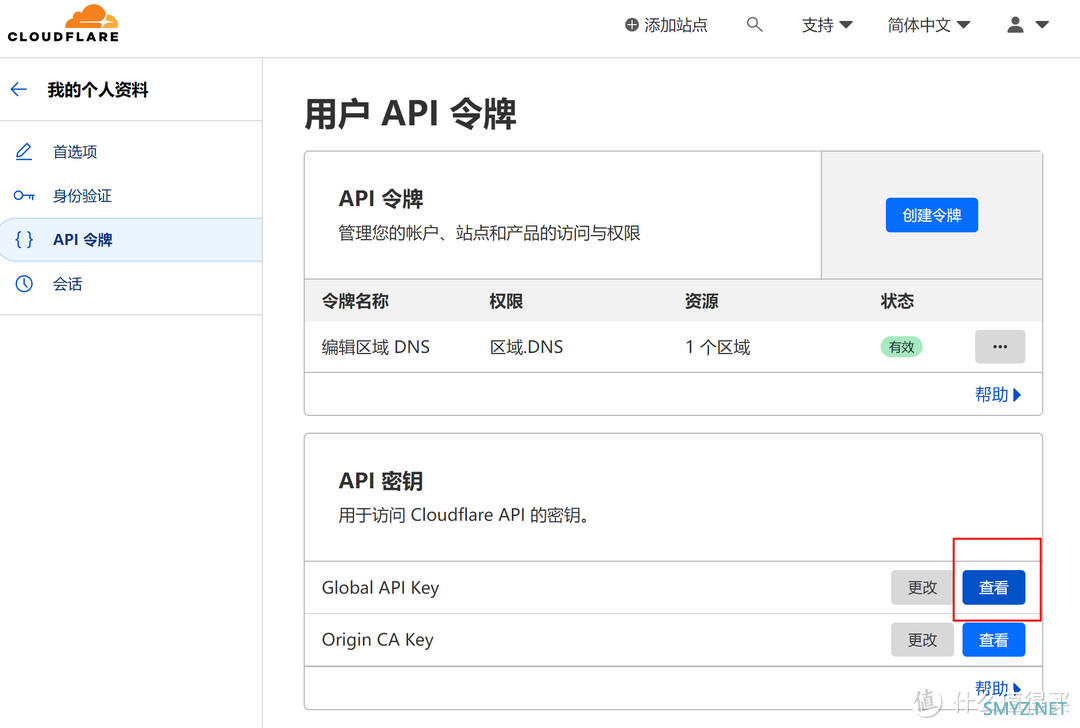Screen dimensions: 1080x728
Task: Click the 1 个区域 resource cell
Action: tap(718, 346)
